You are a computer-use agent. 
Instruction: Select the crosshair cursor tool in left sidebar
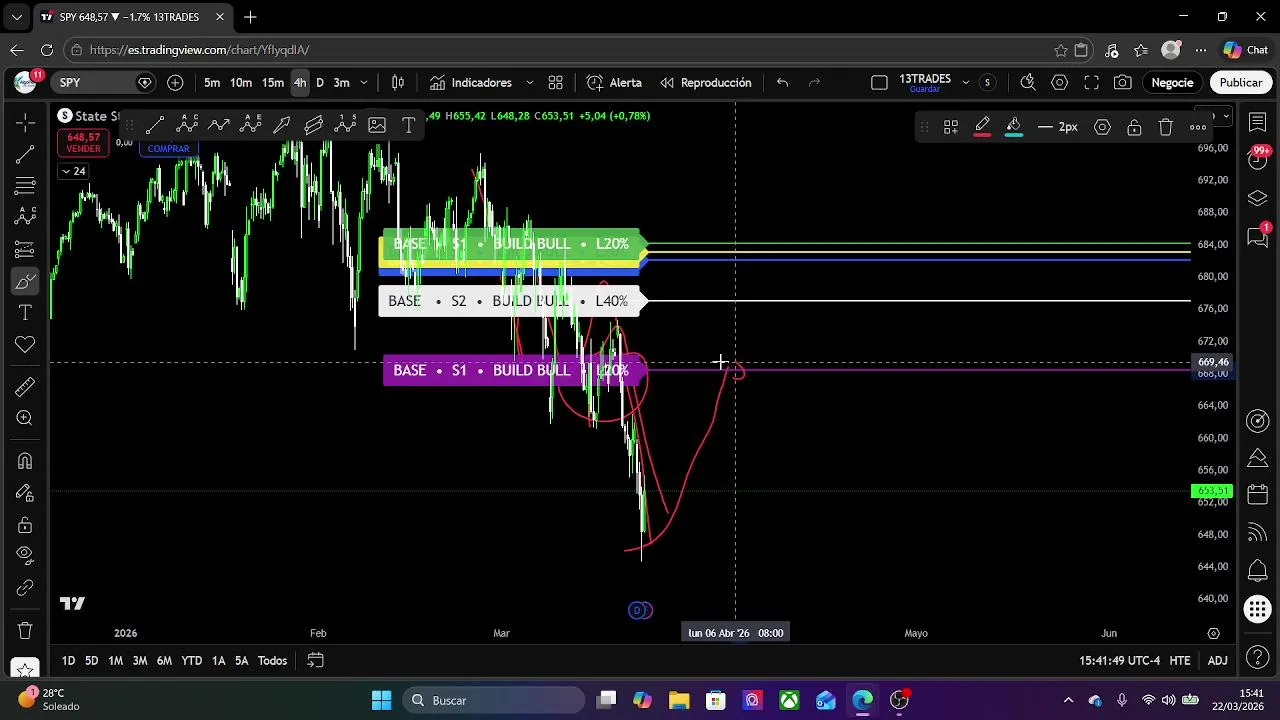[x=25, y=122]
